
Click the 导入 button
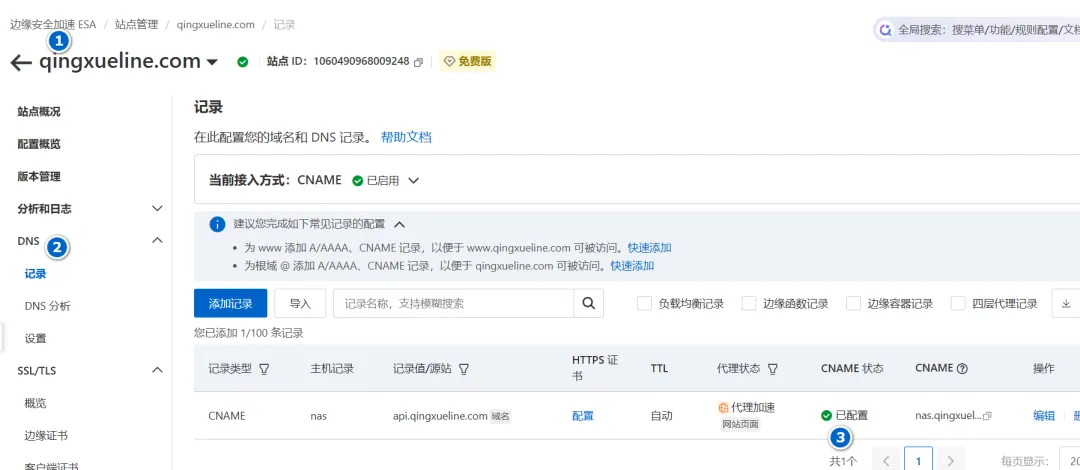coord(300,303)
